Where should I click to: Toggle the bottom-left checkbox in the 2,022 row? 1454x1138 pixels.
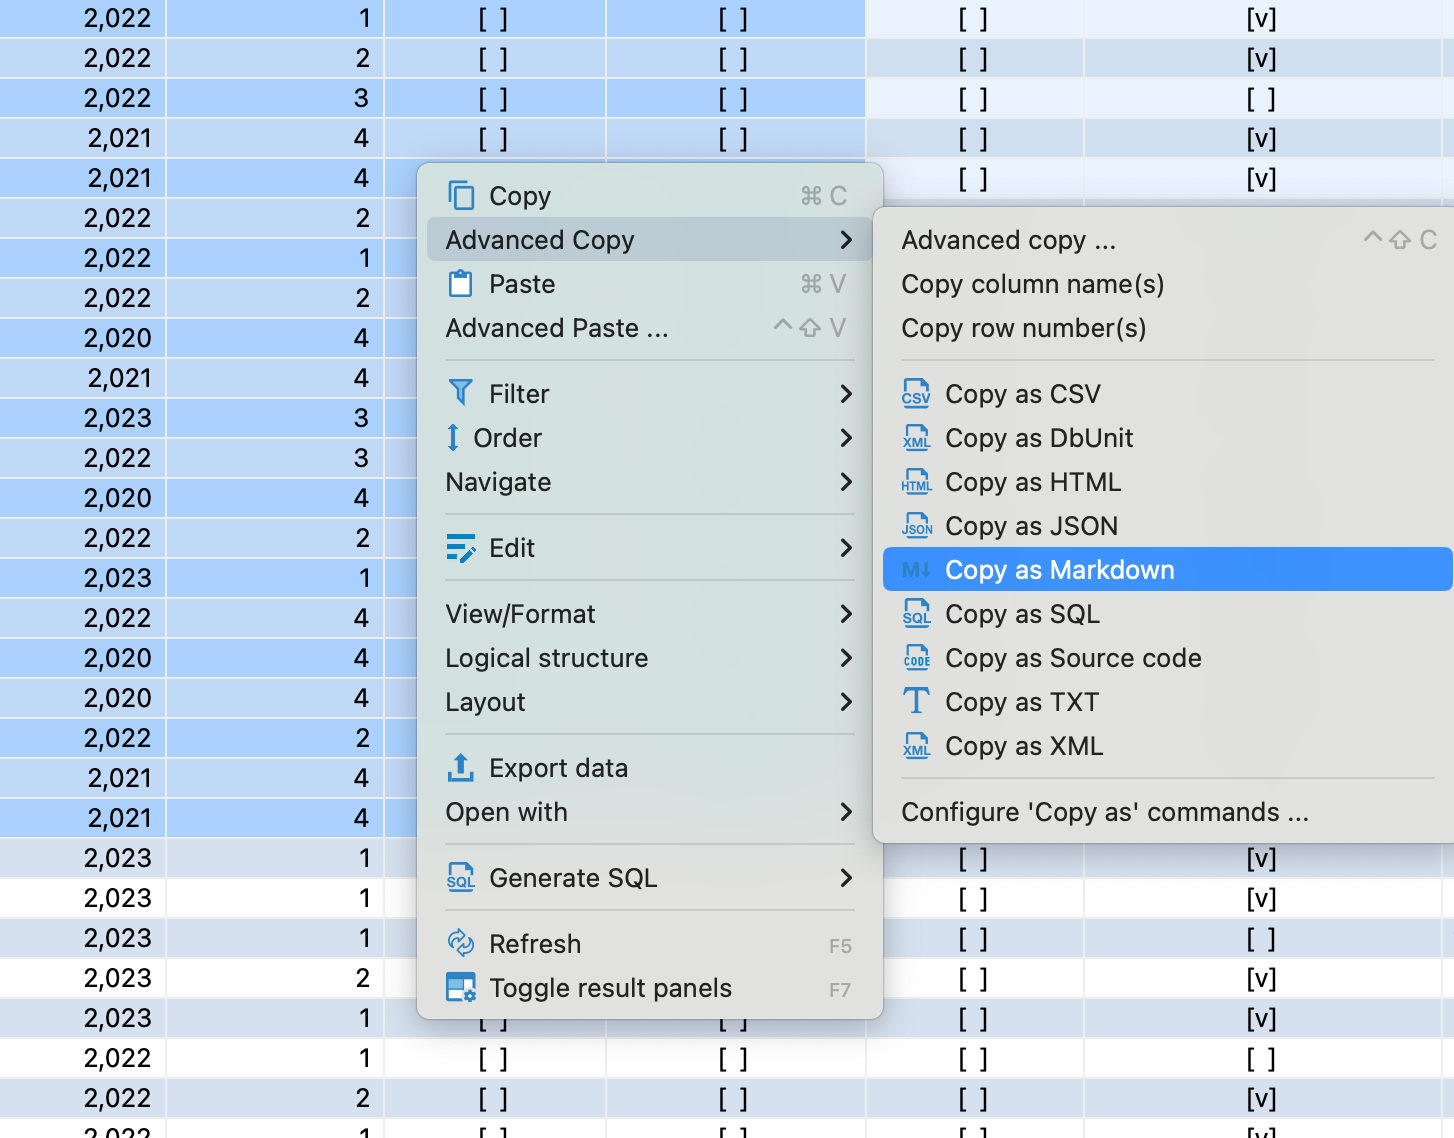click(493, 1098)
